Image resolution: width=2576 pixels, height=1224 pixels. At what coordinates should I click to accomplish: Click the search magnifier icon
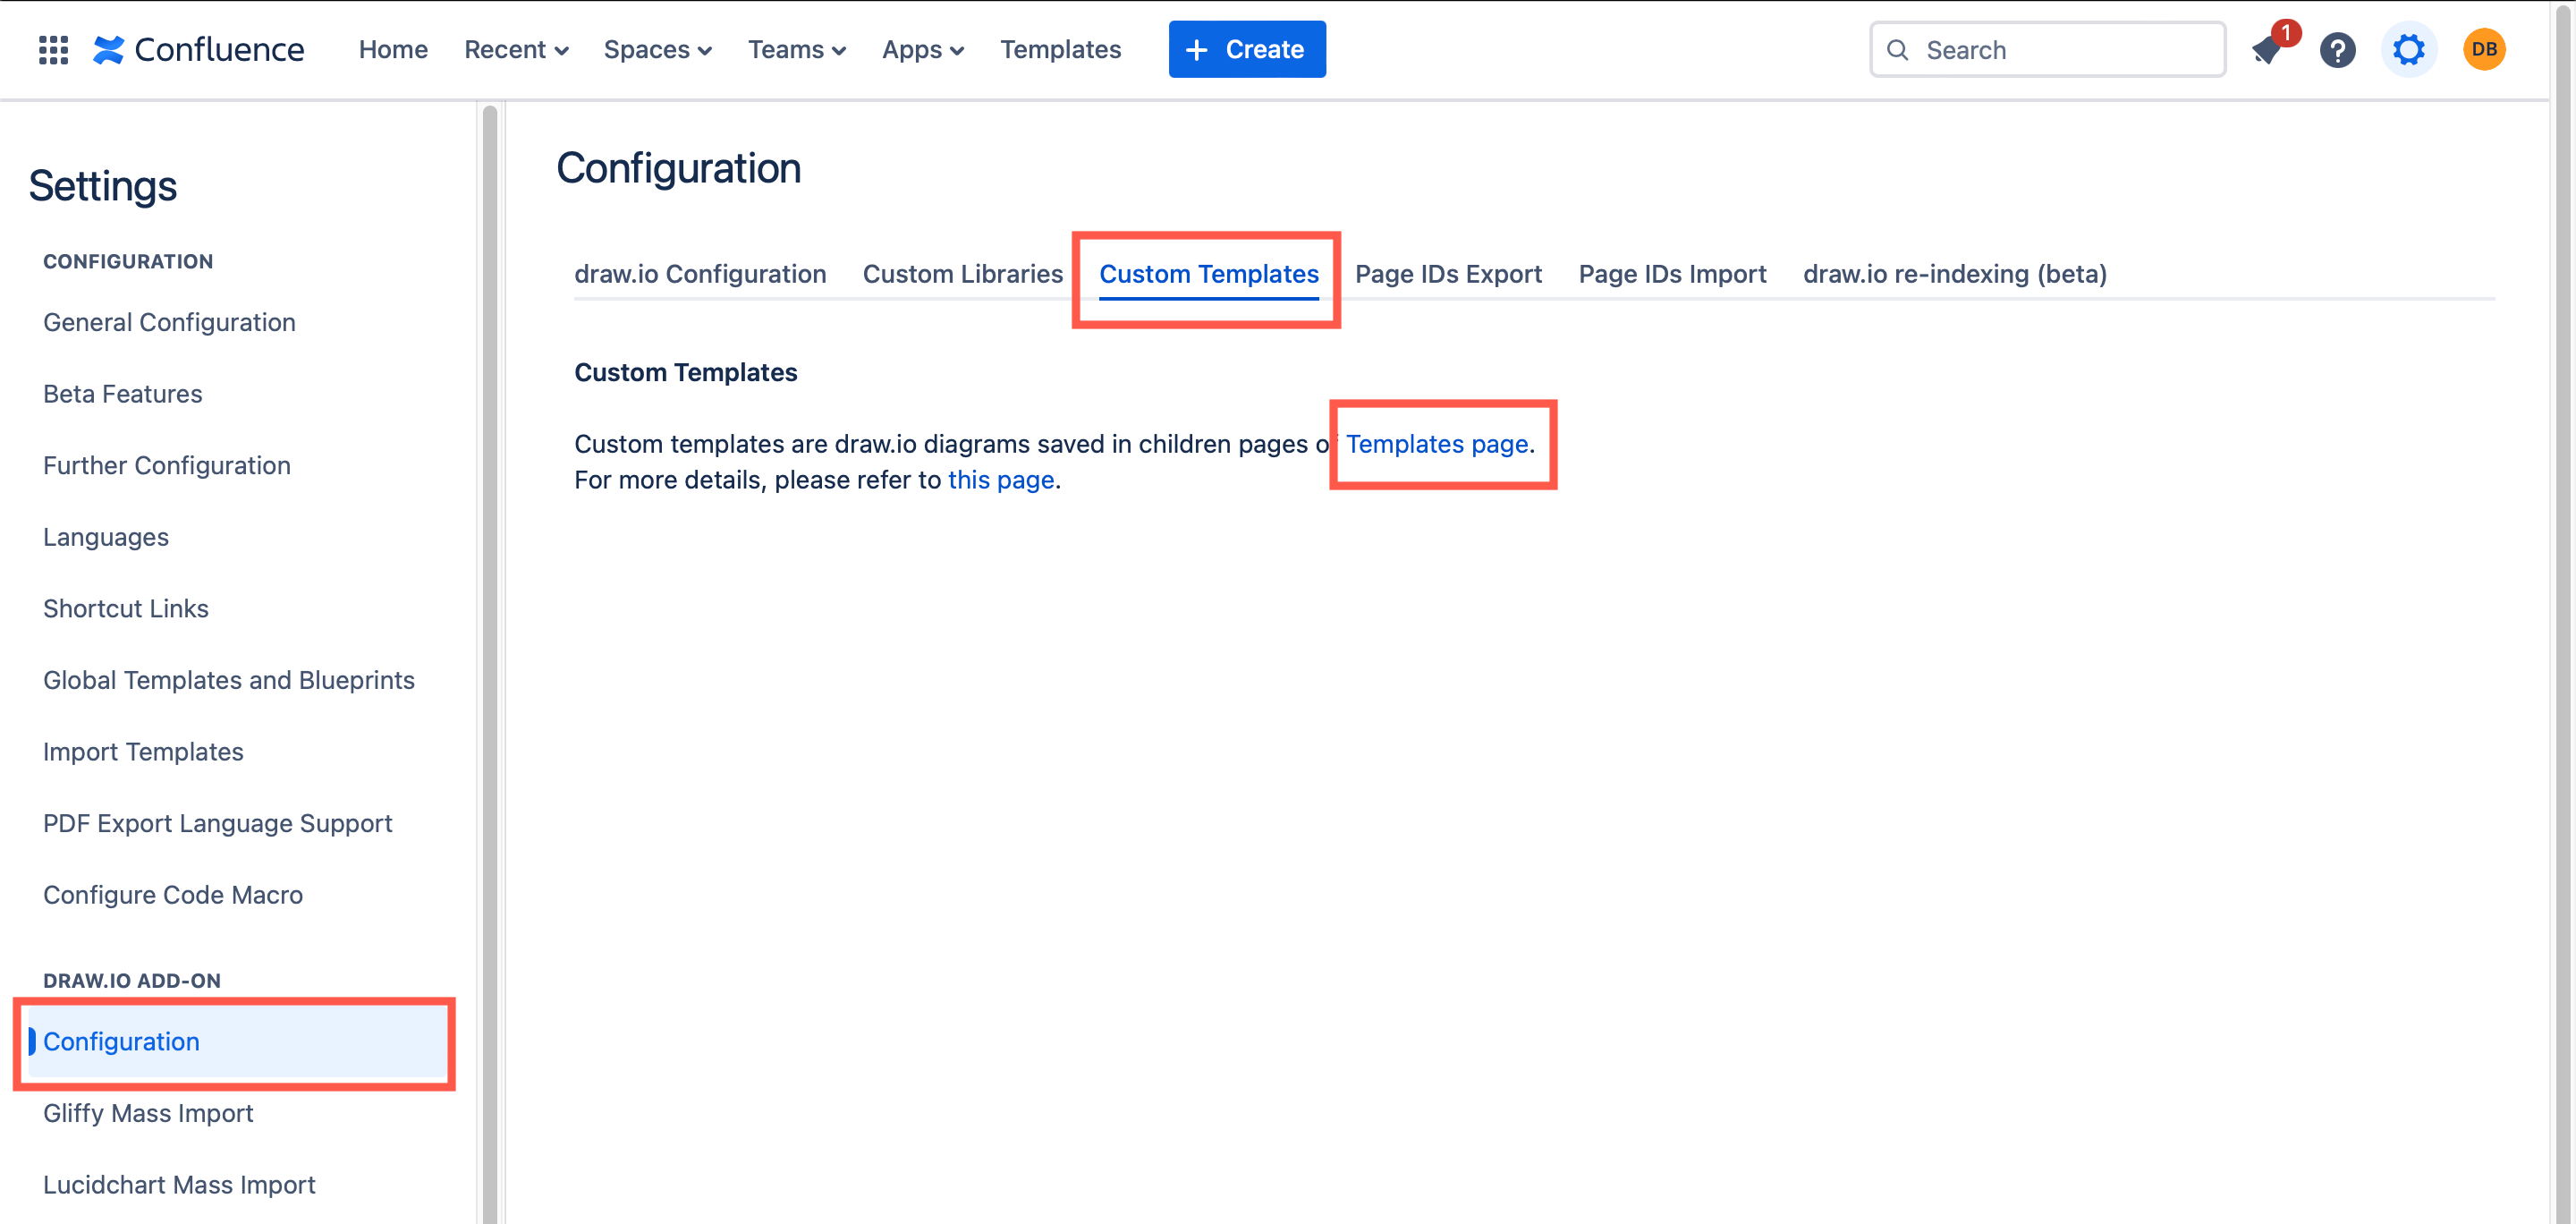point(1899,49)
